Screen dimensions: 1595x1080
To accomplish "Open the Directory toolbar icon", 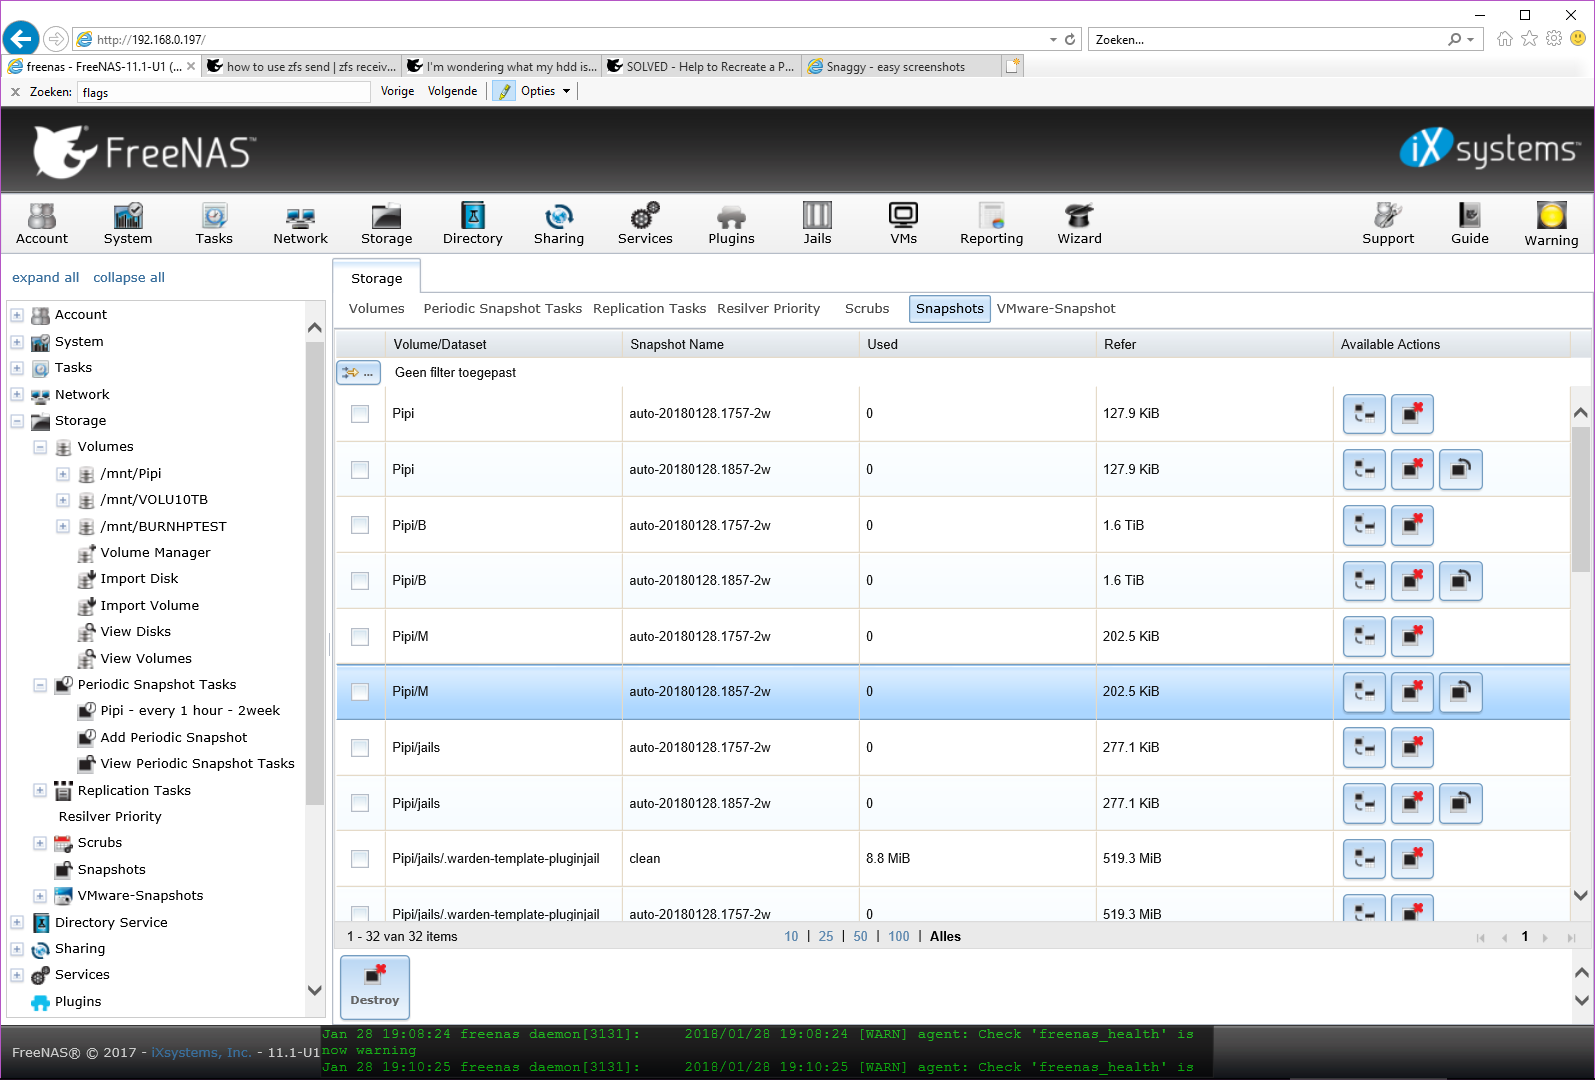I will pos(472,224).
